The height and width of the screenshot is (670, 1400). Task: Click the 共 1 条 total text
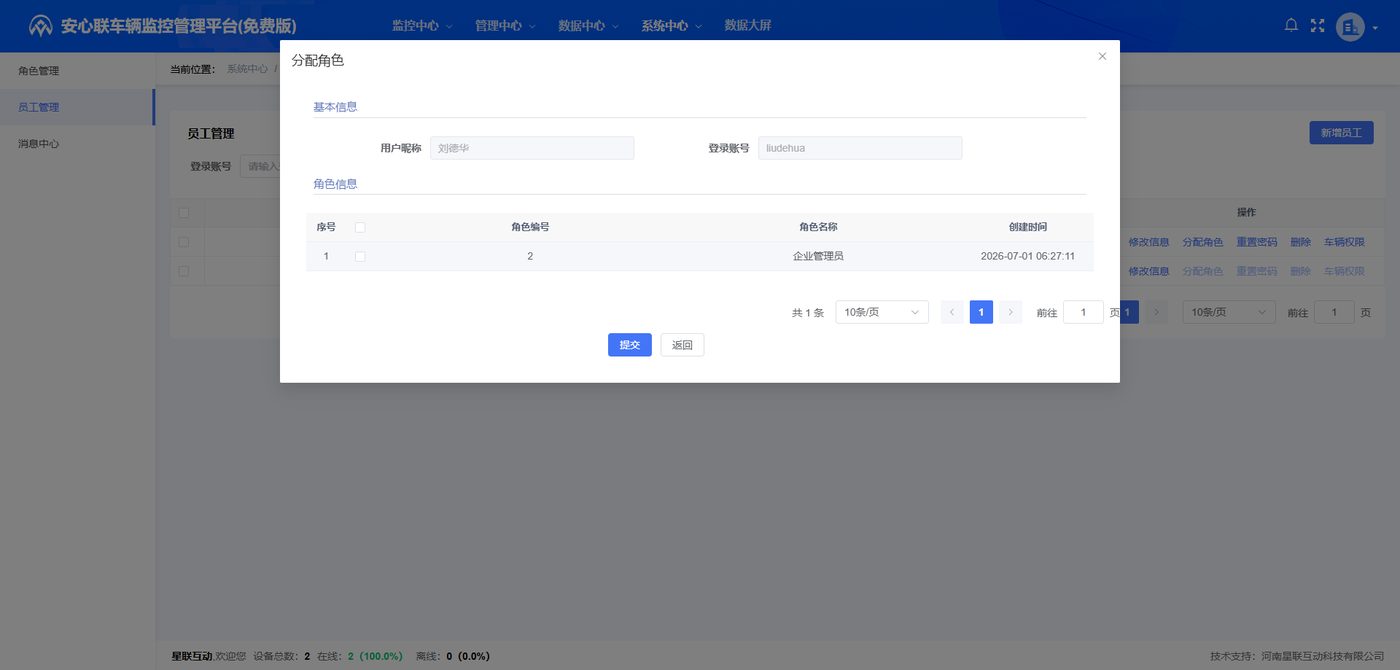click(808, 313)
